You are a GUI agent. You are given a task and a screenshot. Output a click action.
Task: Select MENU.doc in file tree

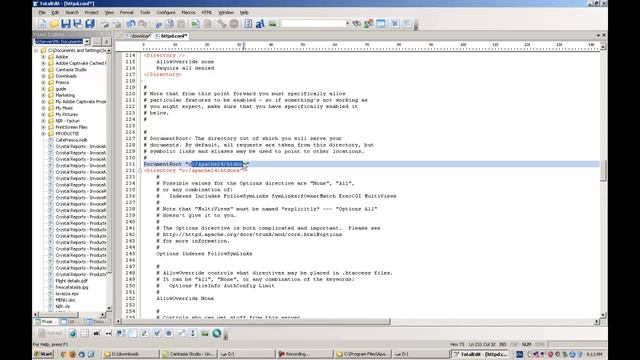click(65, 300)
